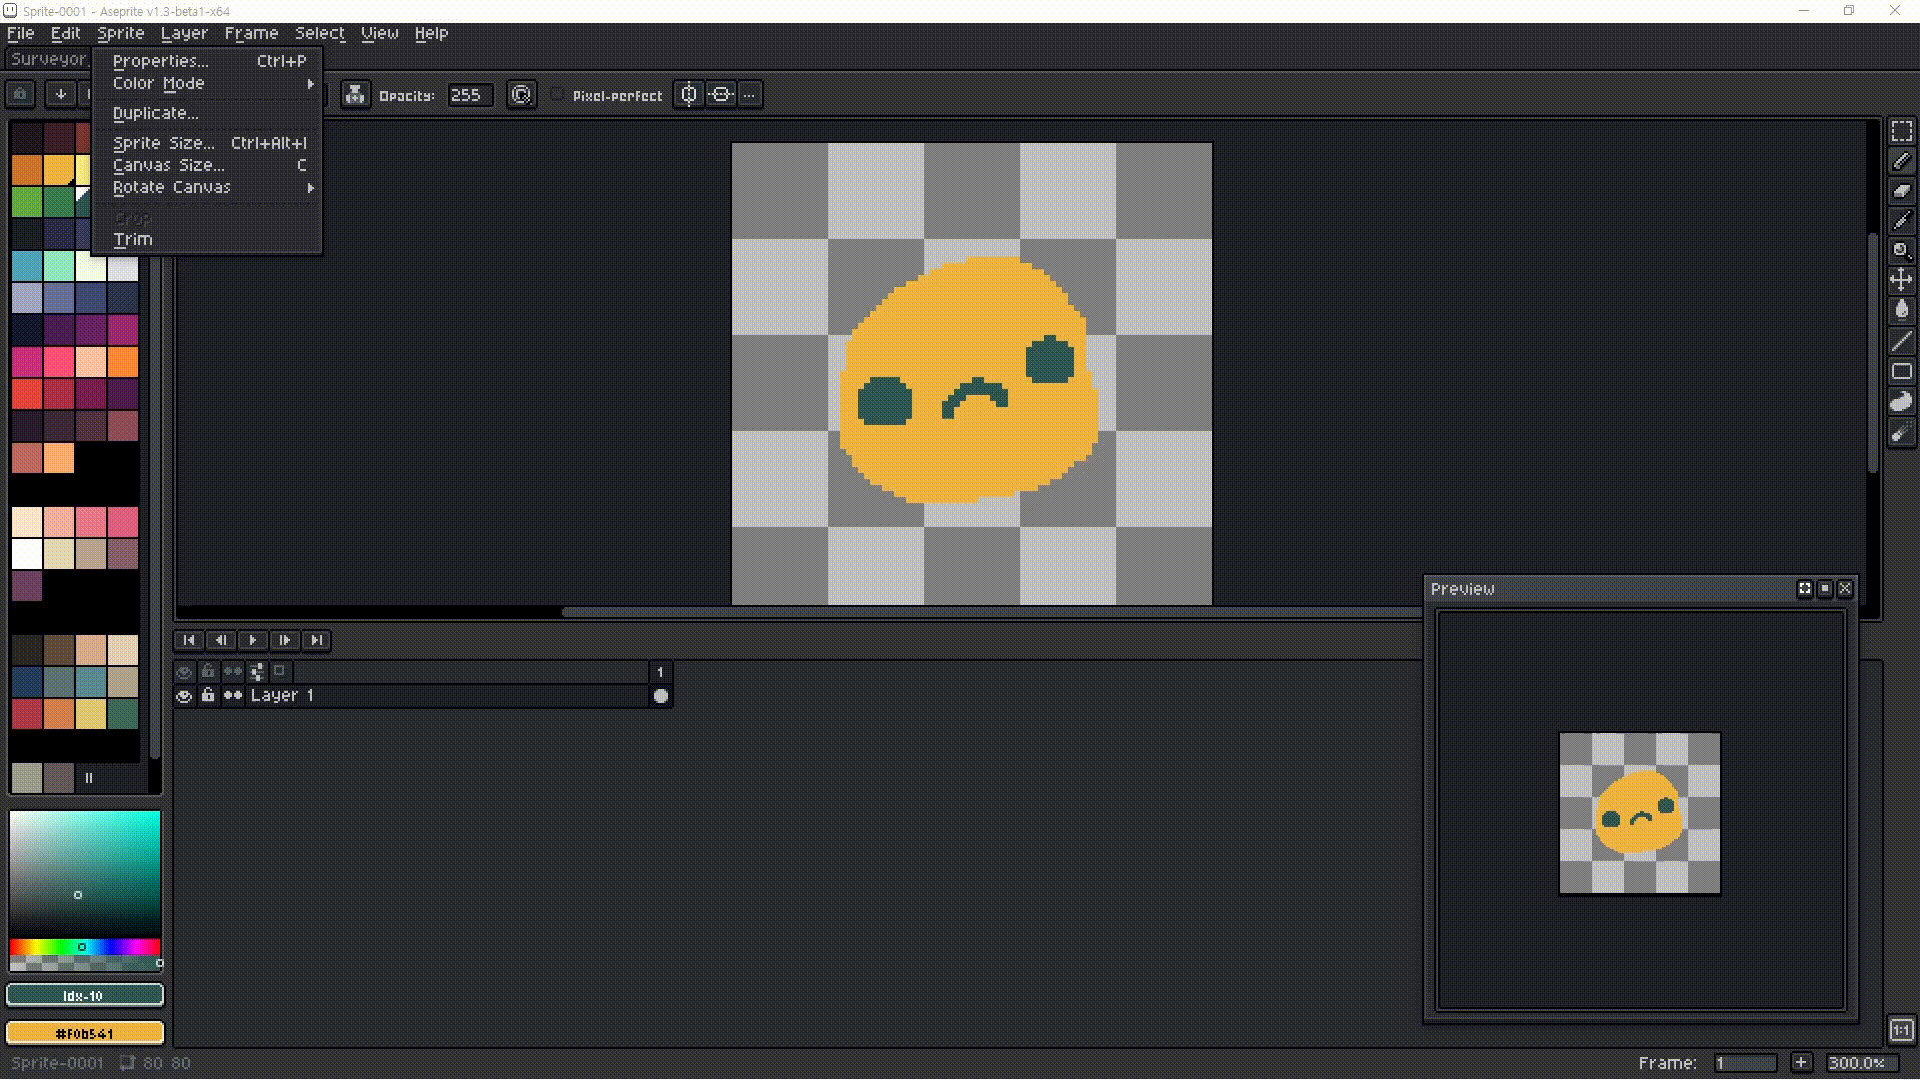
Task: Expand the Color Mode submenu
Action: tap(207, 84)
